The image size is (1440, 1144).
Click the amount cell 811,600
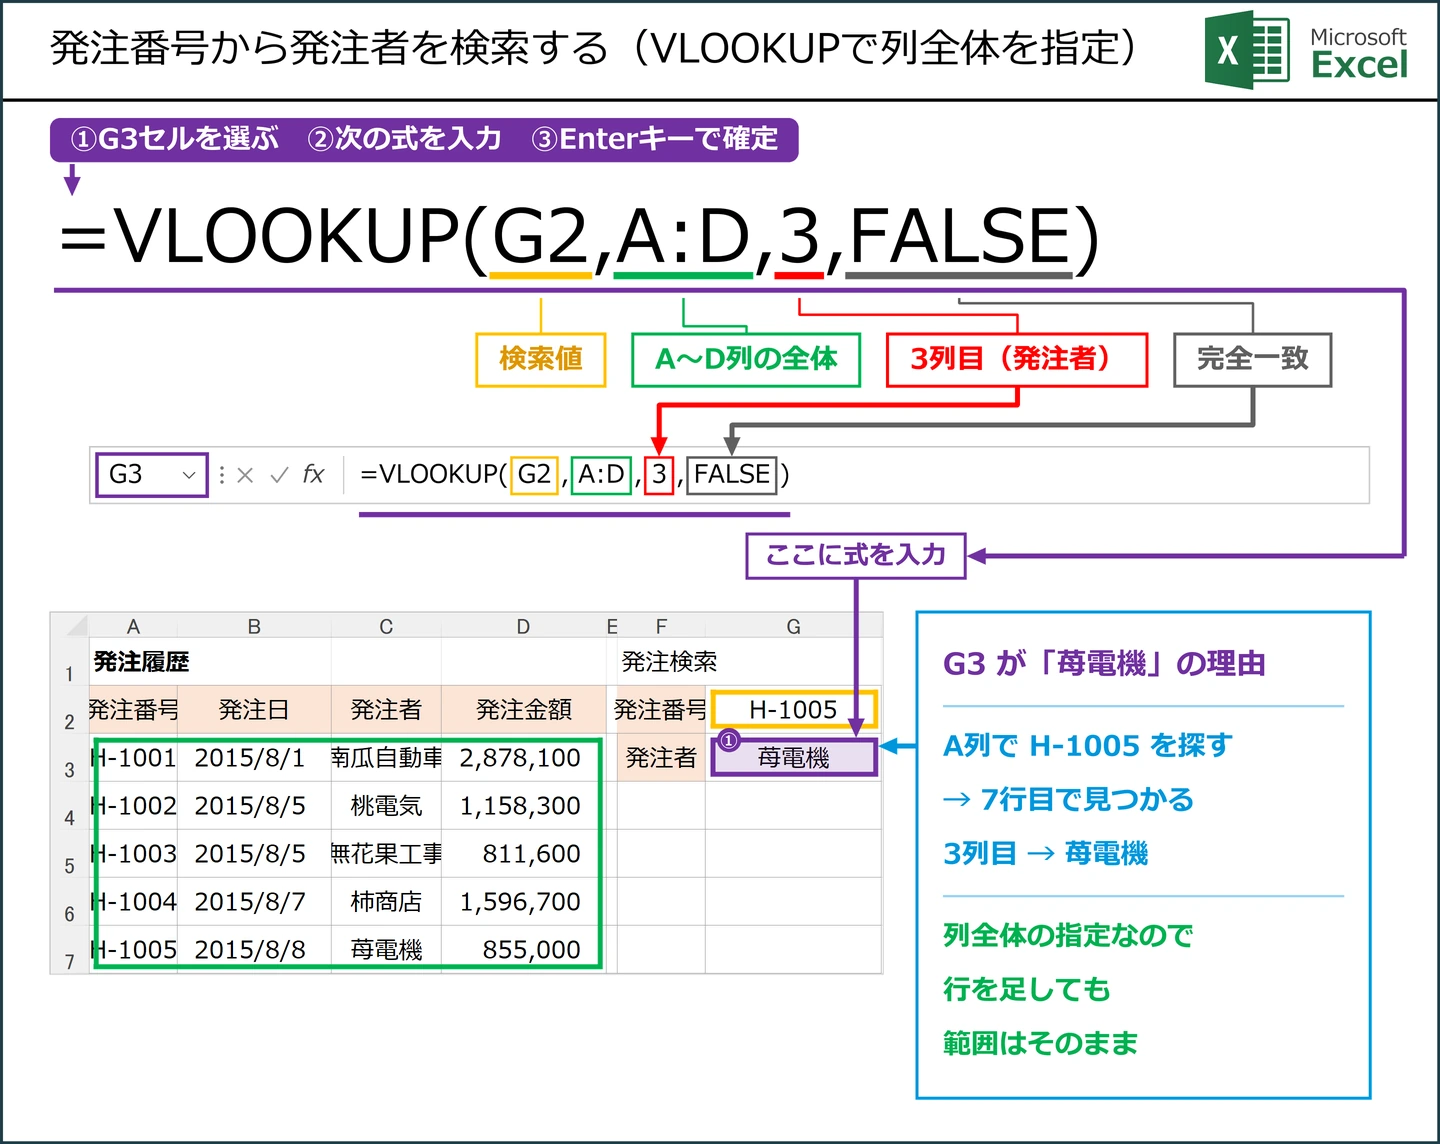[523, 854]
